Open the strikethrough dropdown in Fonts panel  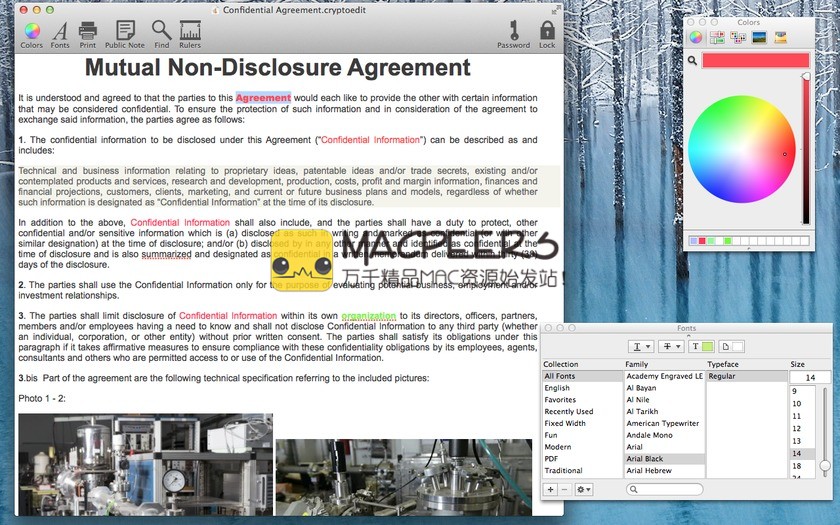pos(671,347)
